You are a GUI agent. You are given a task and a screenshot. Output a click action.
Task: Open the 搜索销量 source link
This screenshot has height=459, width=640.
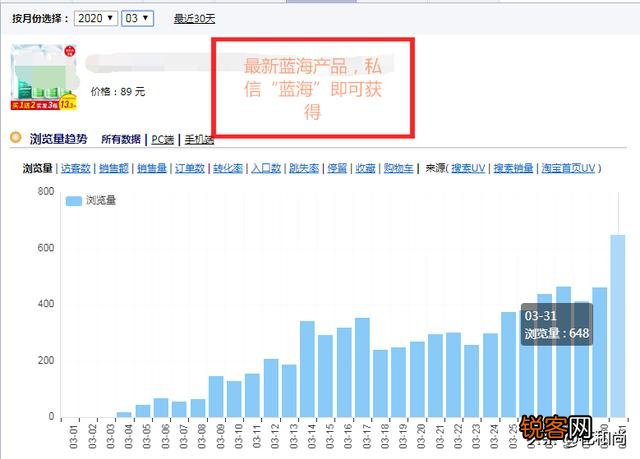[x=513, y=168]
